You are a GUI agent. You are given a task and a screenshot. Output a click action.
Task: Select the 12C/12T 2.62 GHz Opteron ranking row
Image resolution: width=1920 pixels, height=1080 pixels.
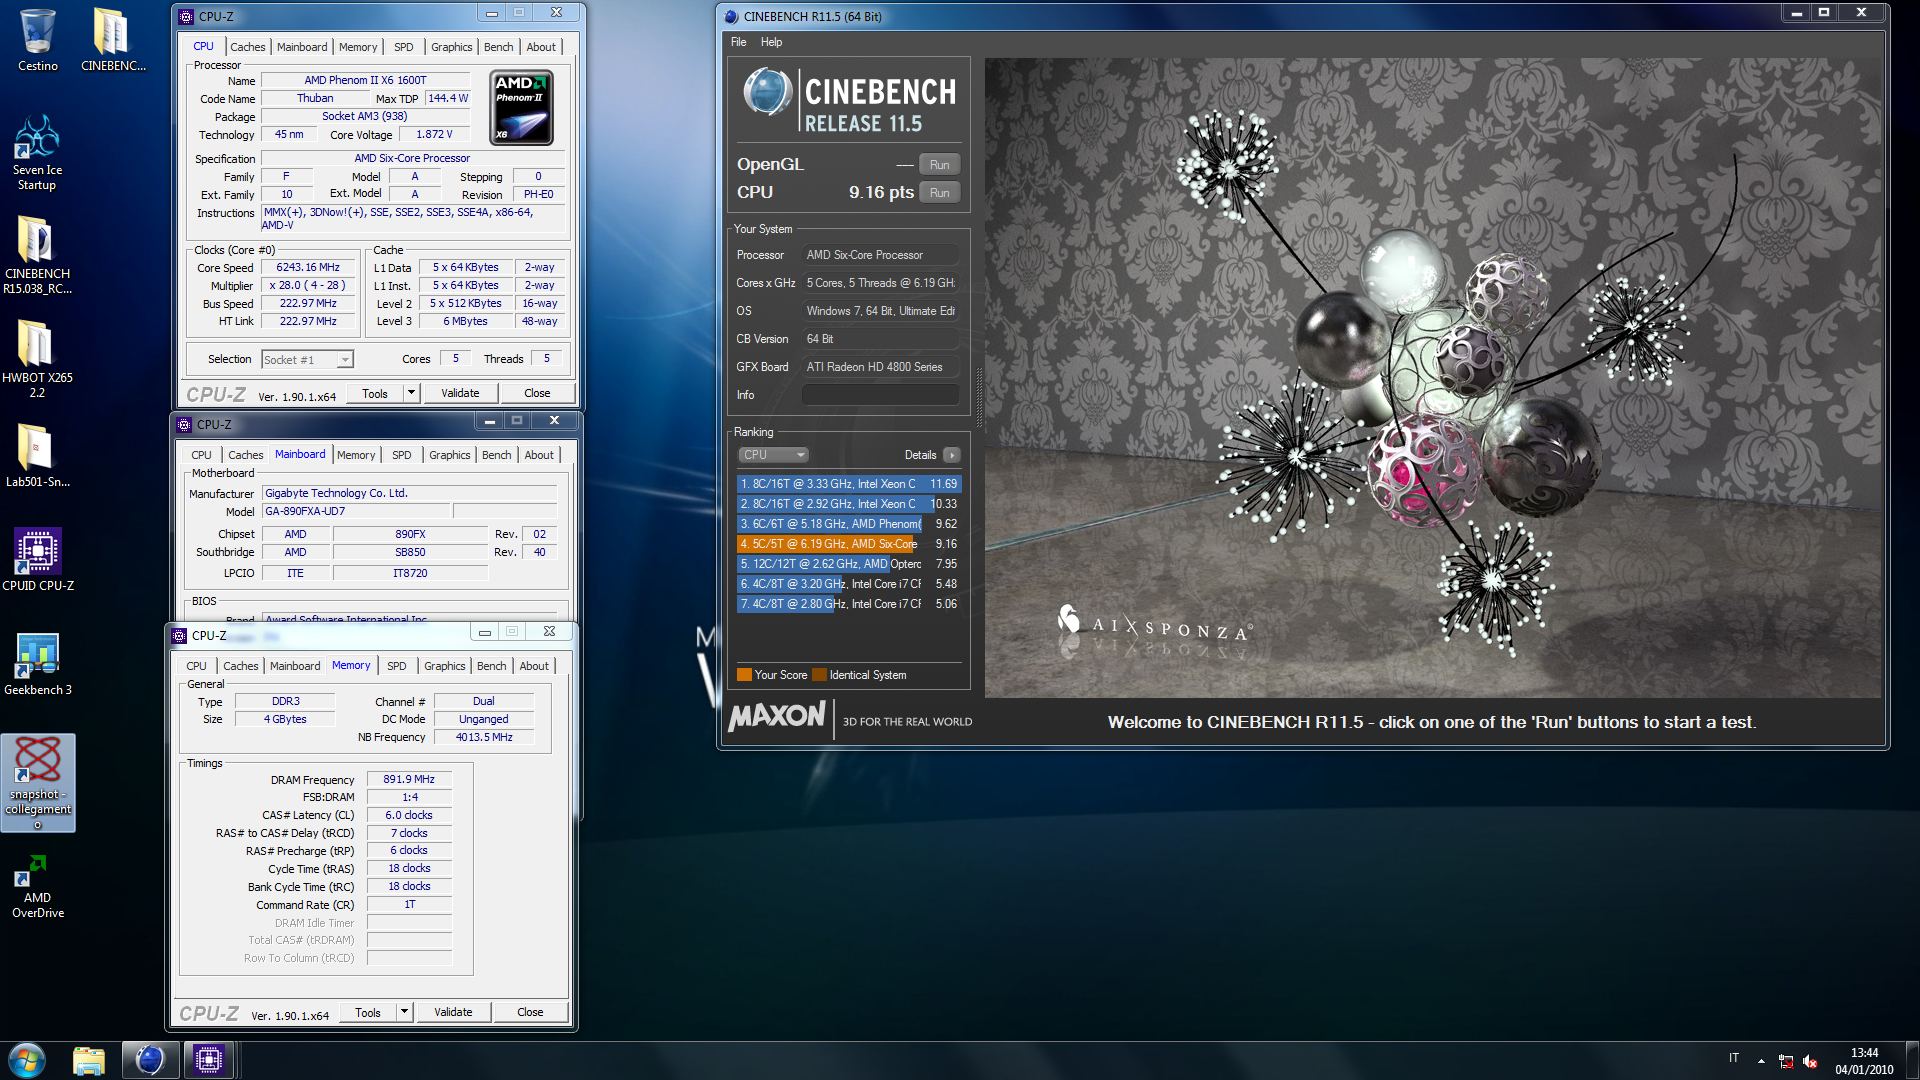848,564
